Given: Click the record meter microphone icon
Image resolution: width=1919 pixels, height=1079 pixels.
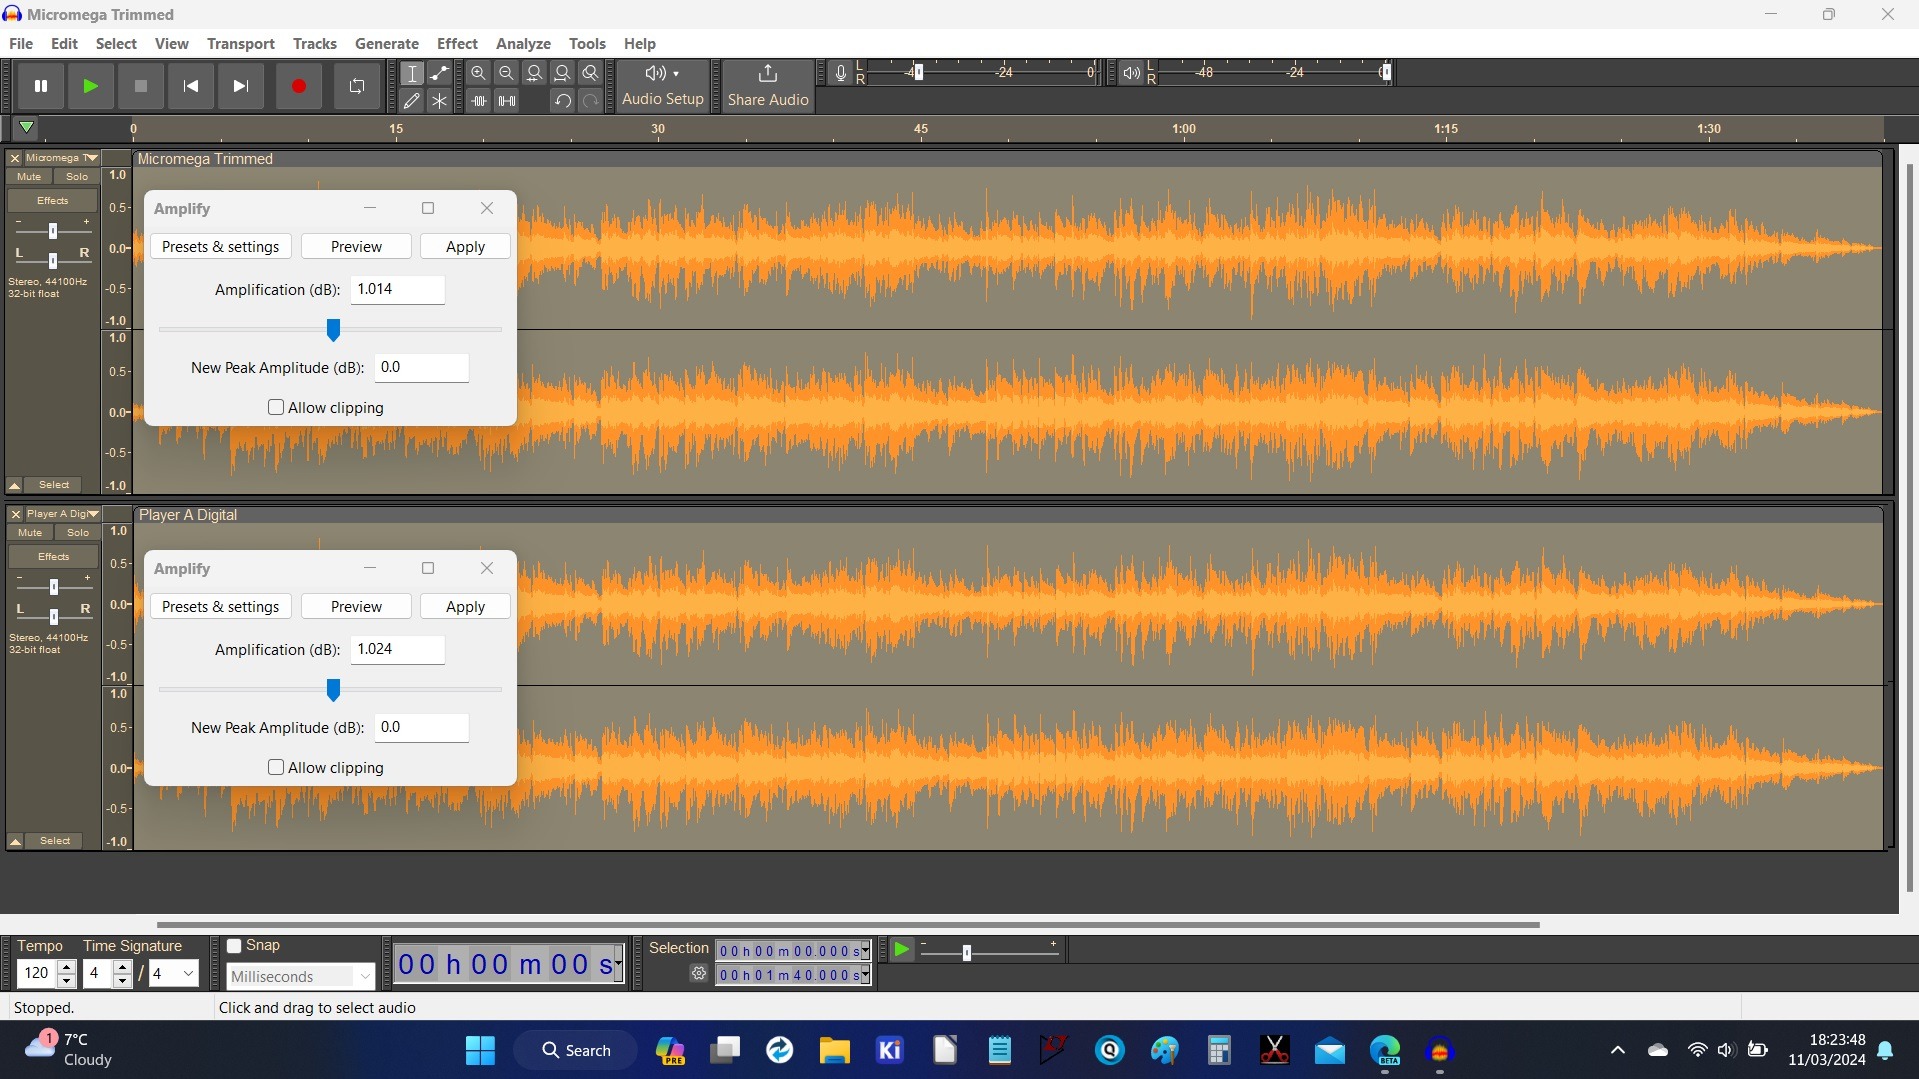Looking at the screenshot, I should pyautogui.click(x=840, y=73).
